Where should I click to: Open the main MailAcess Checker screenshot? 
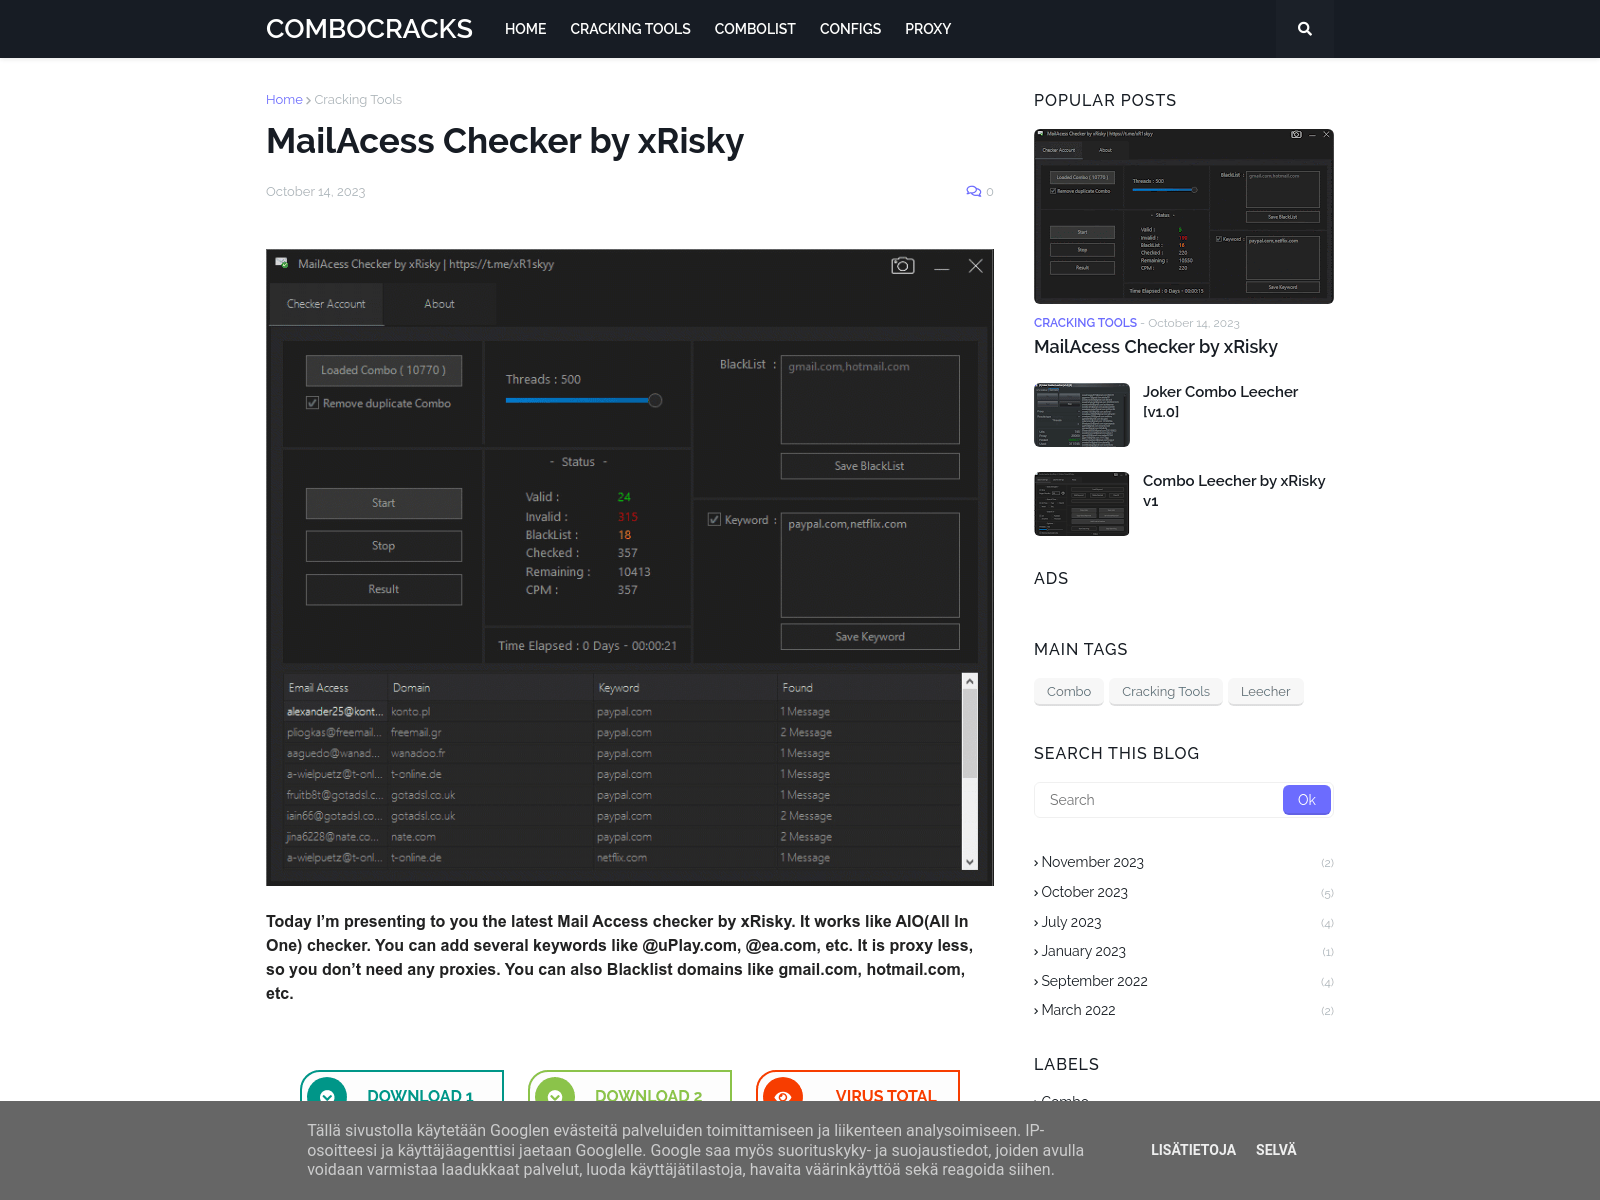point(630,567)
